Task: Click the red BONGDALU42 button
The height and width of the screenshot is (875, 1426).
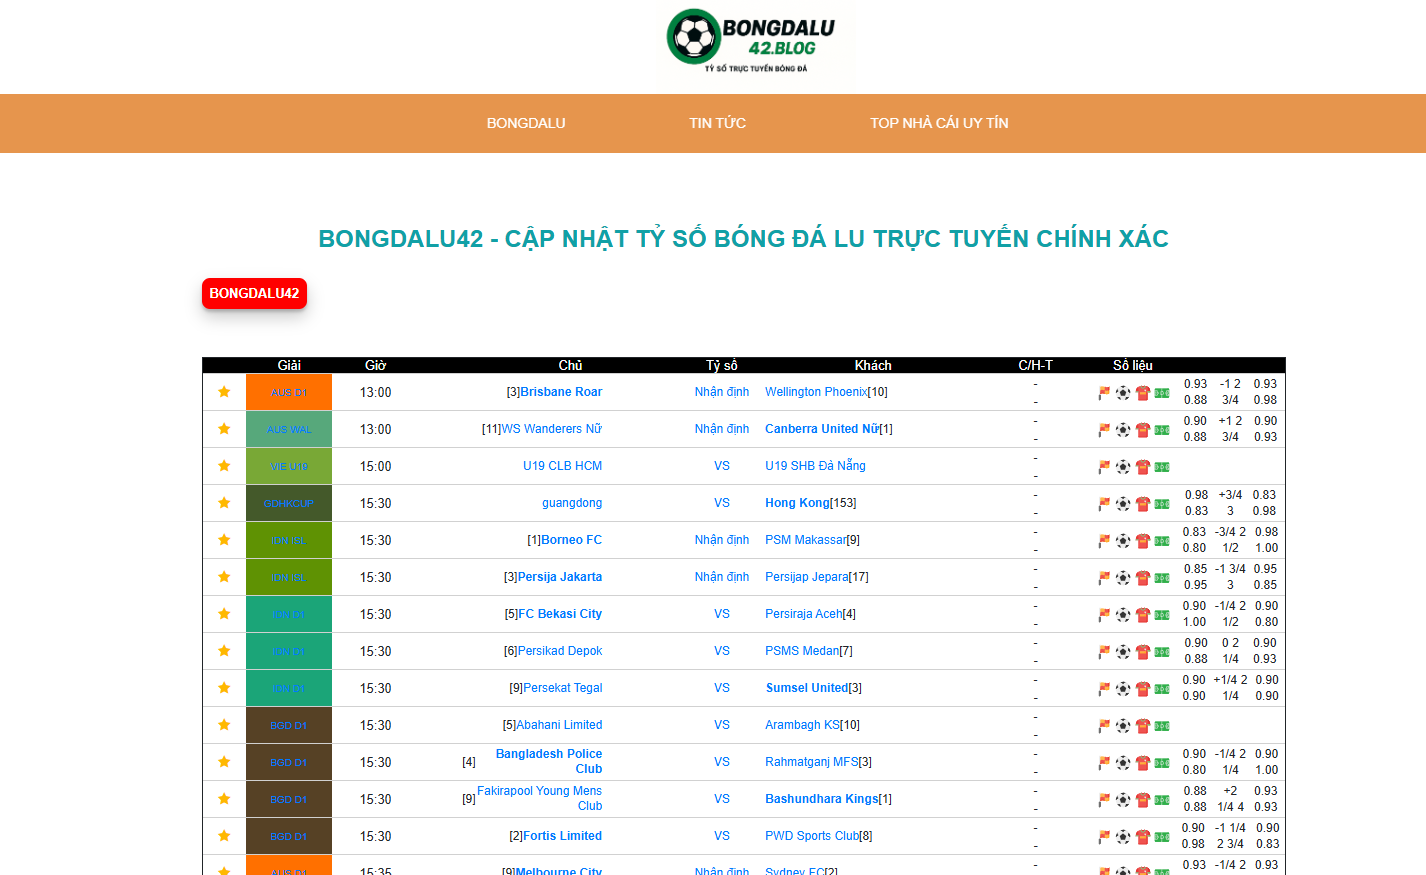Action: pyautogui.click(x=254, y=293)
